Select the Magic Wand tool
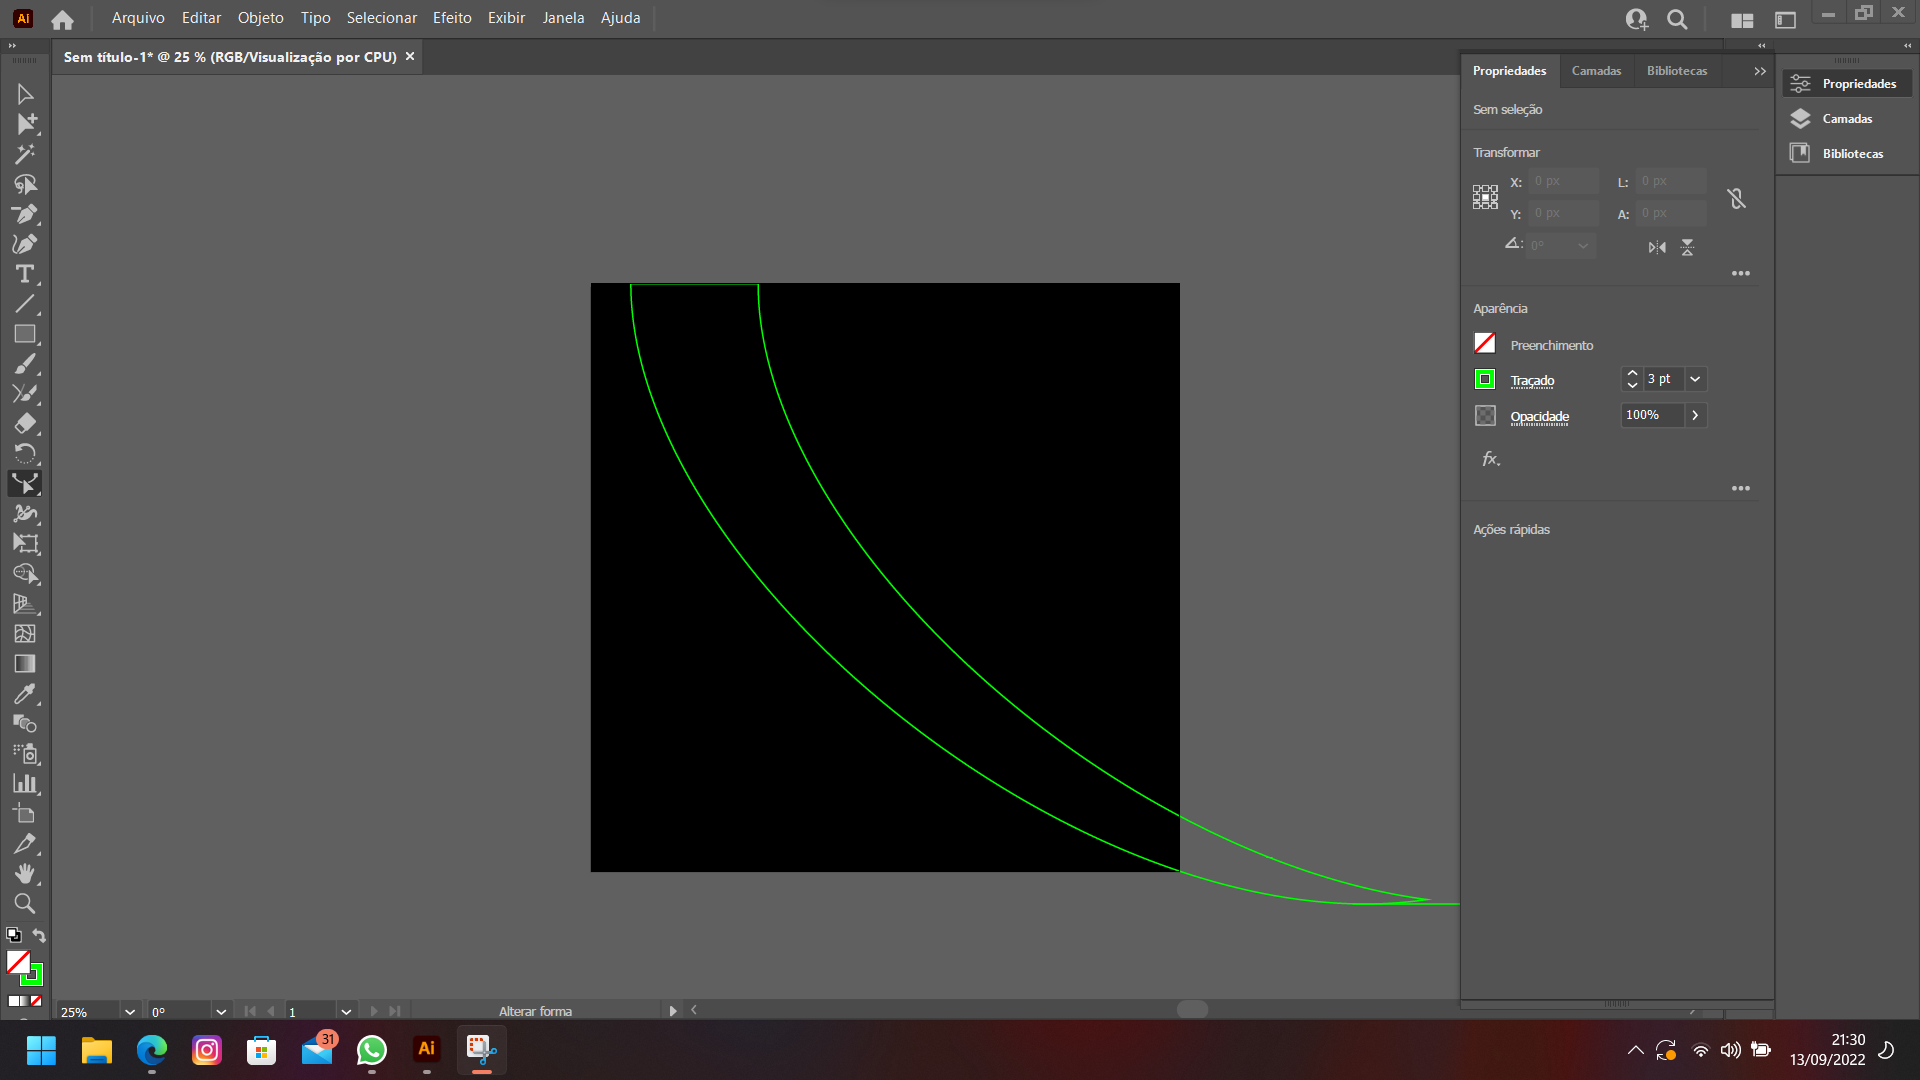The width and height of the screenshot is (1920, 1080). [25, 154]
